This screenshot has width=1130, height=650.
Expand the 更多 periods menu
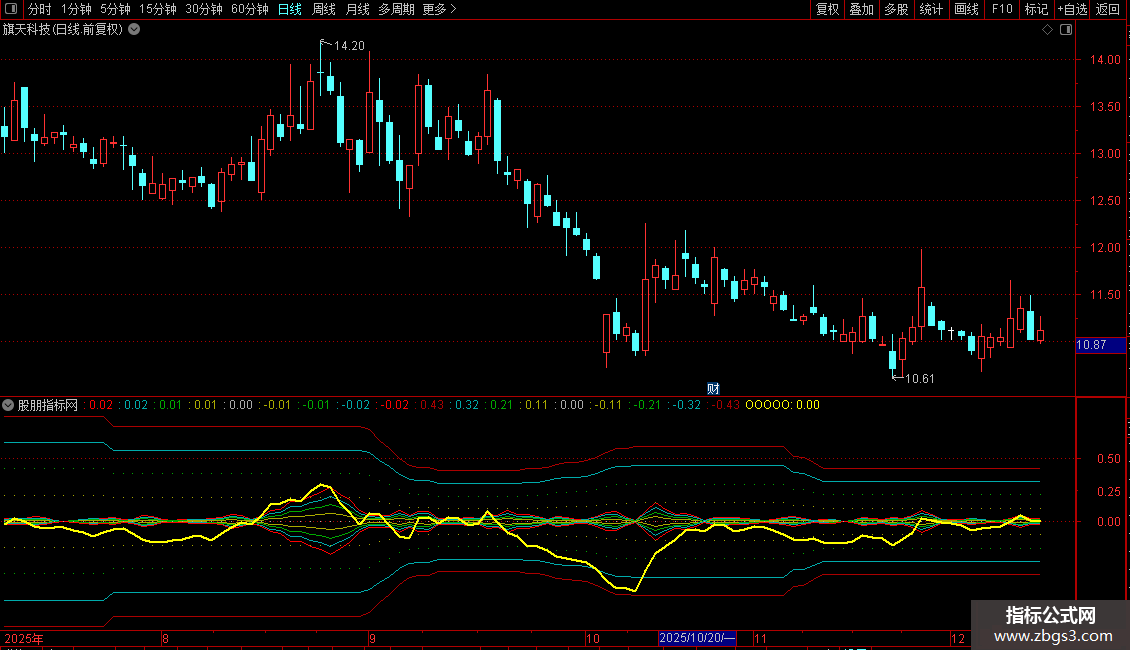pyautogui.click(x=439, y=10)
